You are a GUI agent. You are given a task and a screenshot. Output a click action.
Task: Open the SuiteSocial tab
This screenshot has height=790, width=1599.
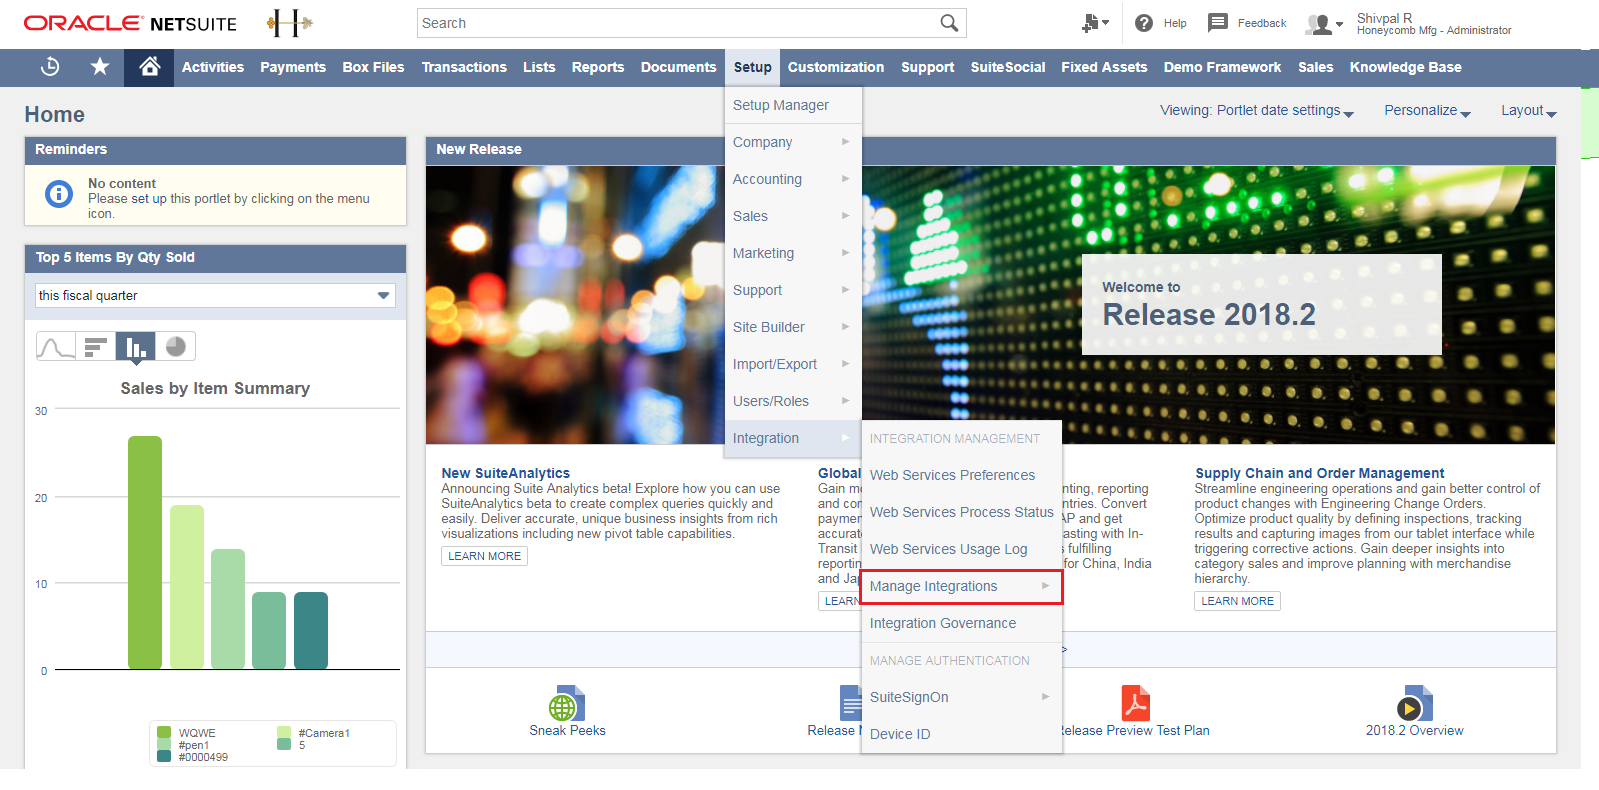(1007, 67)
